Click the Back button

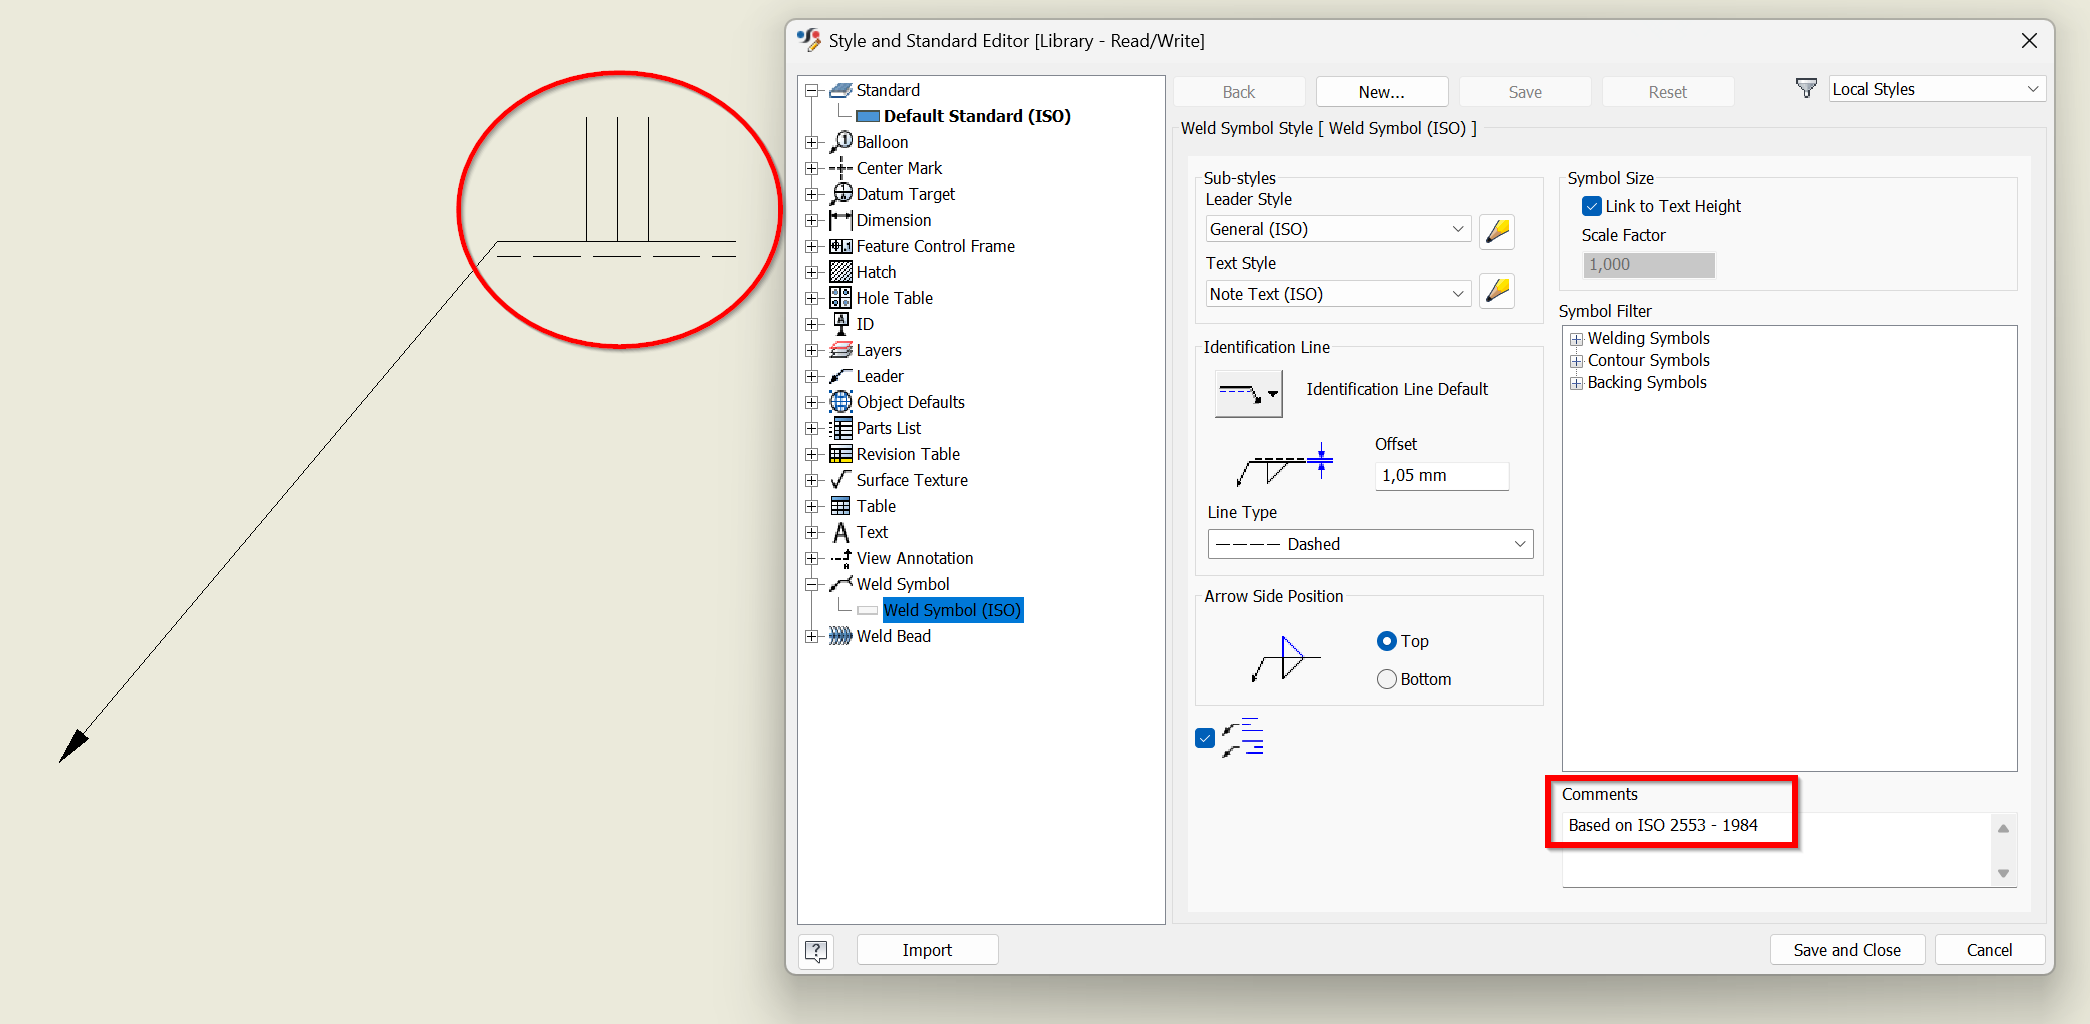coord(1239,92)
